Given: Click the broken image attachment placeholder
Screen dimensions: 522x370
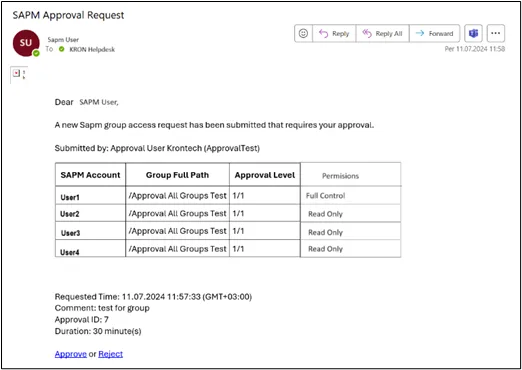Looking at the screenshot, I should coord(16,73).
